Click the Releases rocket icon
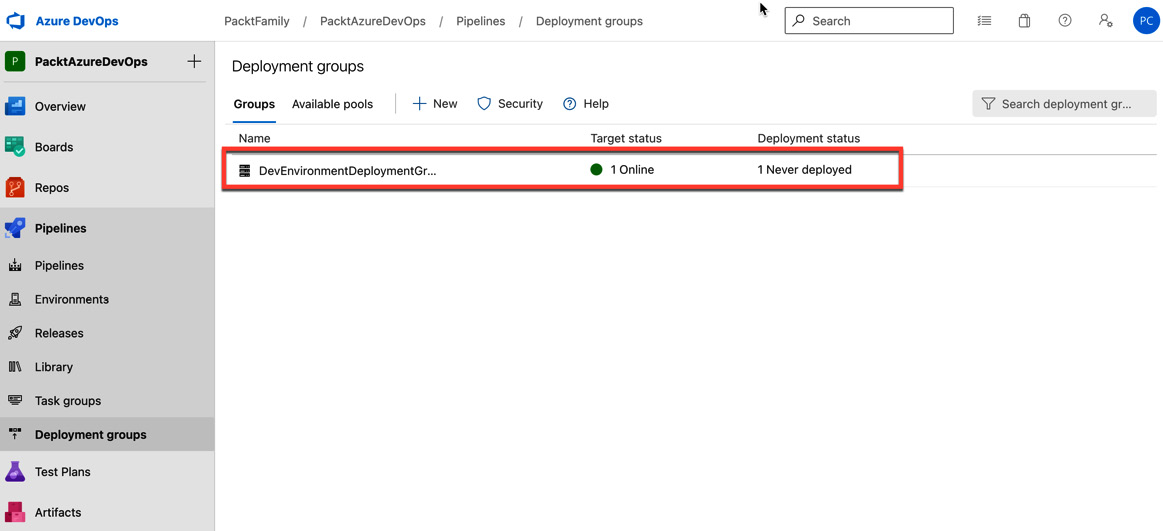 click(x=15, y=333)
